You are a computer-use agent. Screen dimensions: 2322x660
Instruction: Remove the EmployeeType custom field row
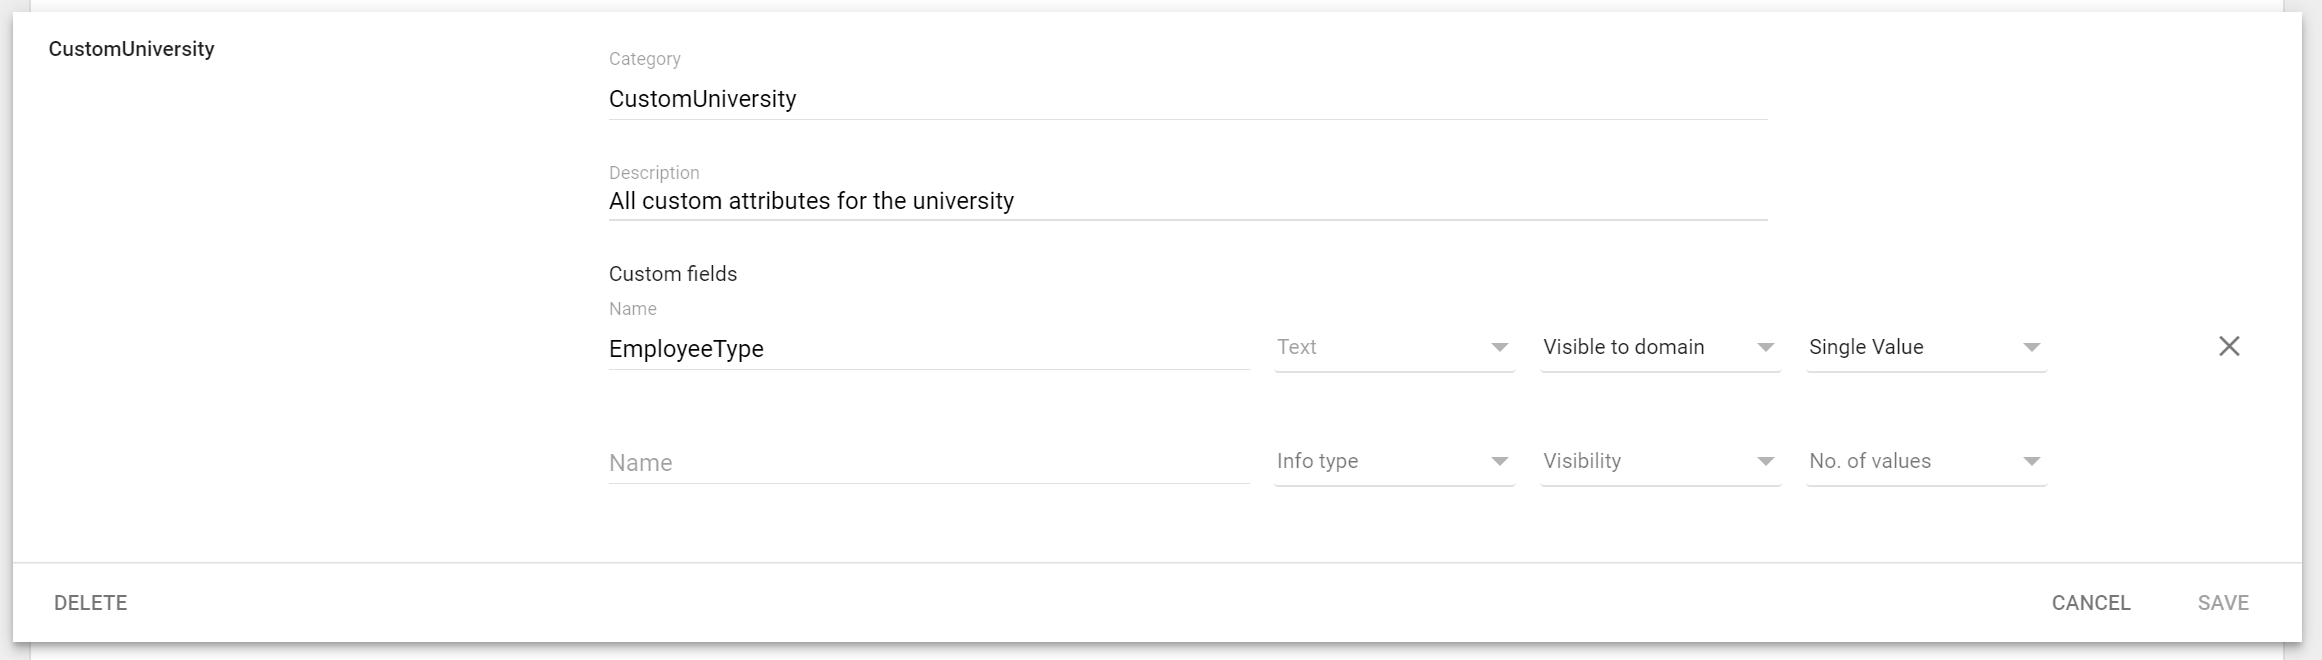point(2228,346)
